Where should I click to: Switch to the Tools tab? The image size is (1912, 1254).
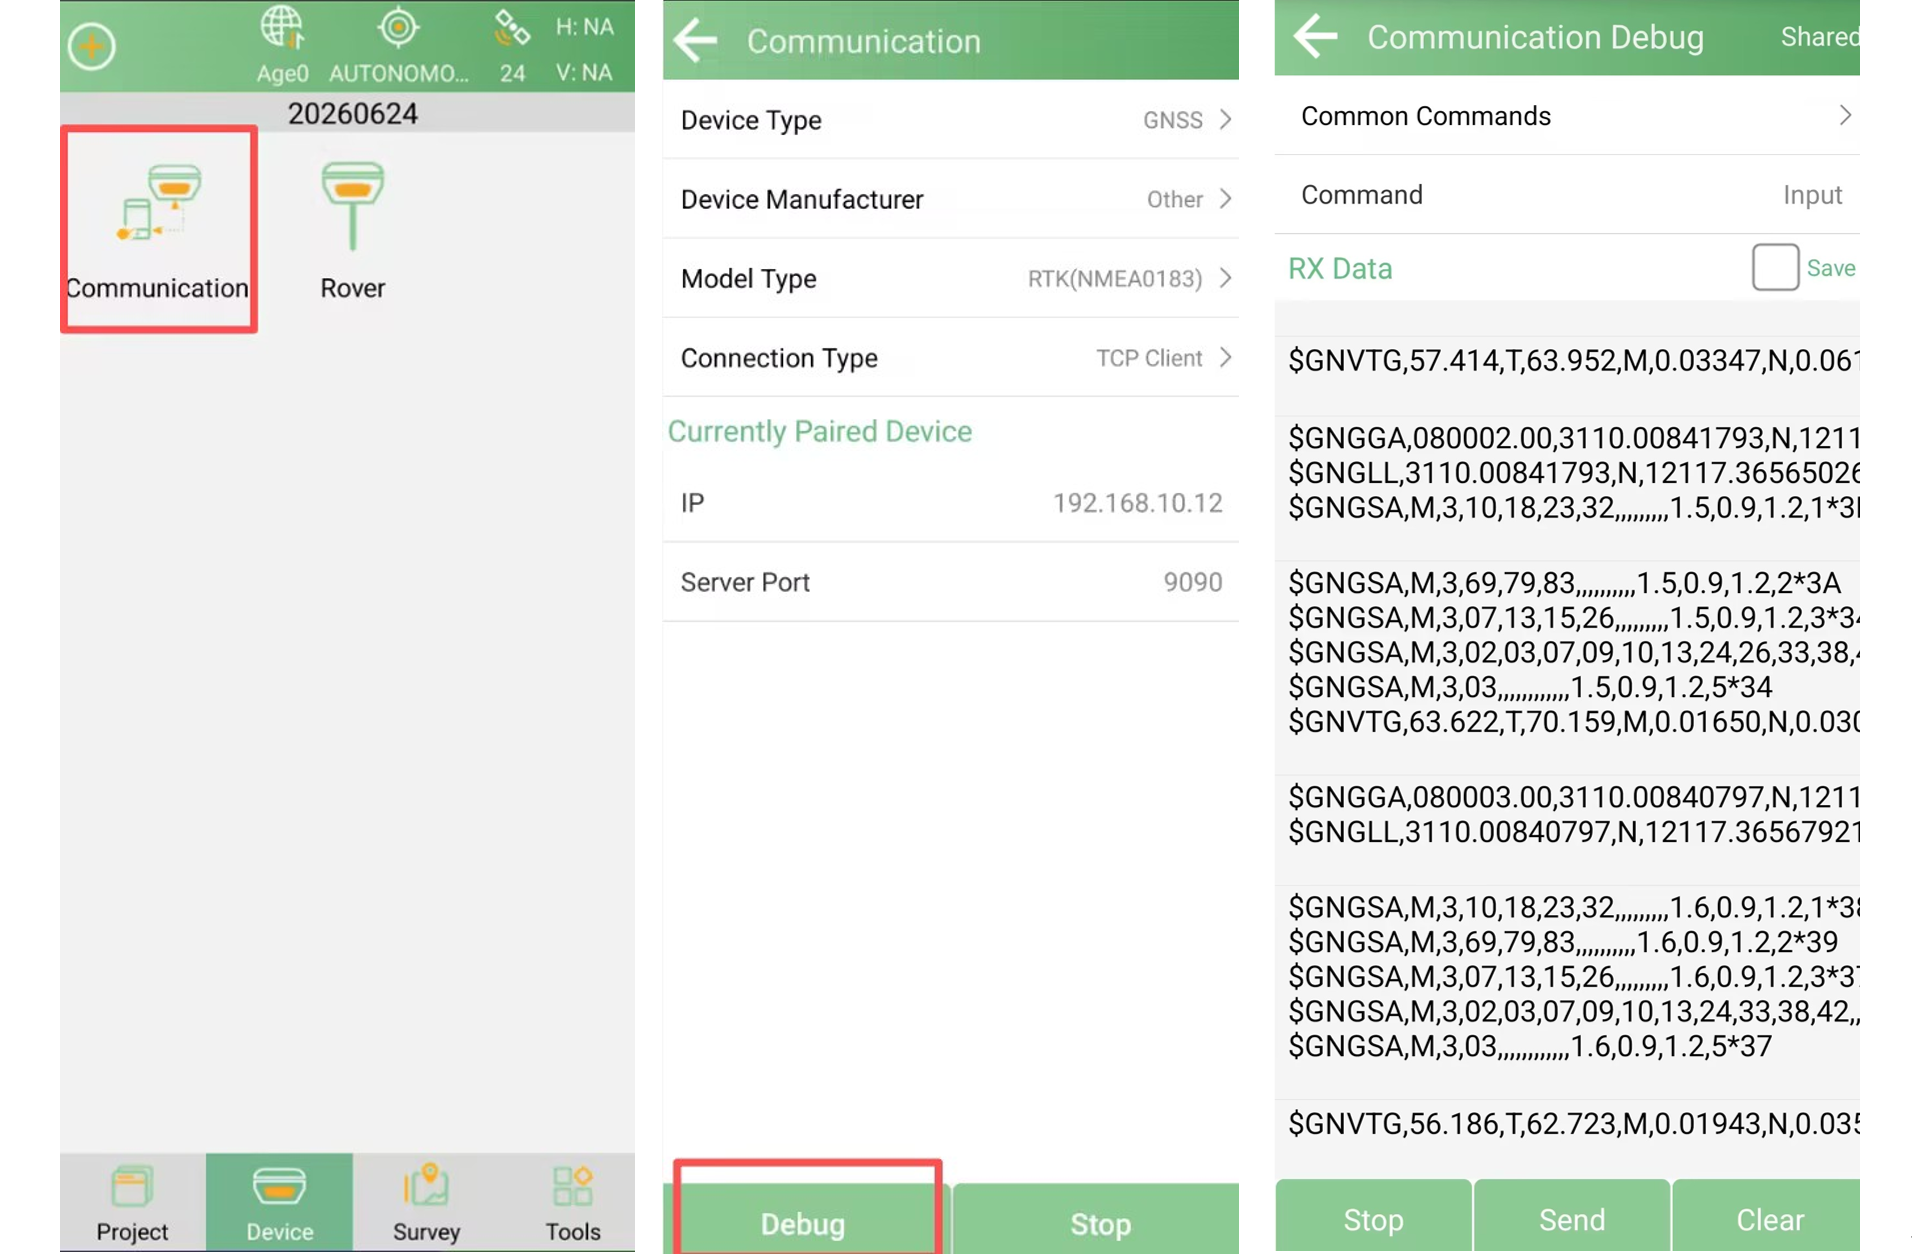(x=572, y=1203)
